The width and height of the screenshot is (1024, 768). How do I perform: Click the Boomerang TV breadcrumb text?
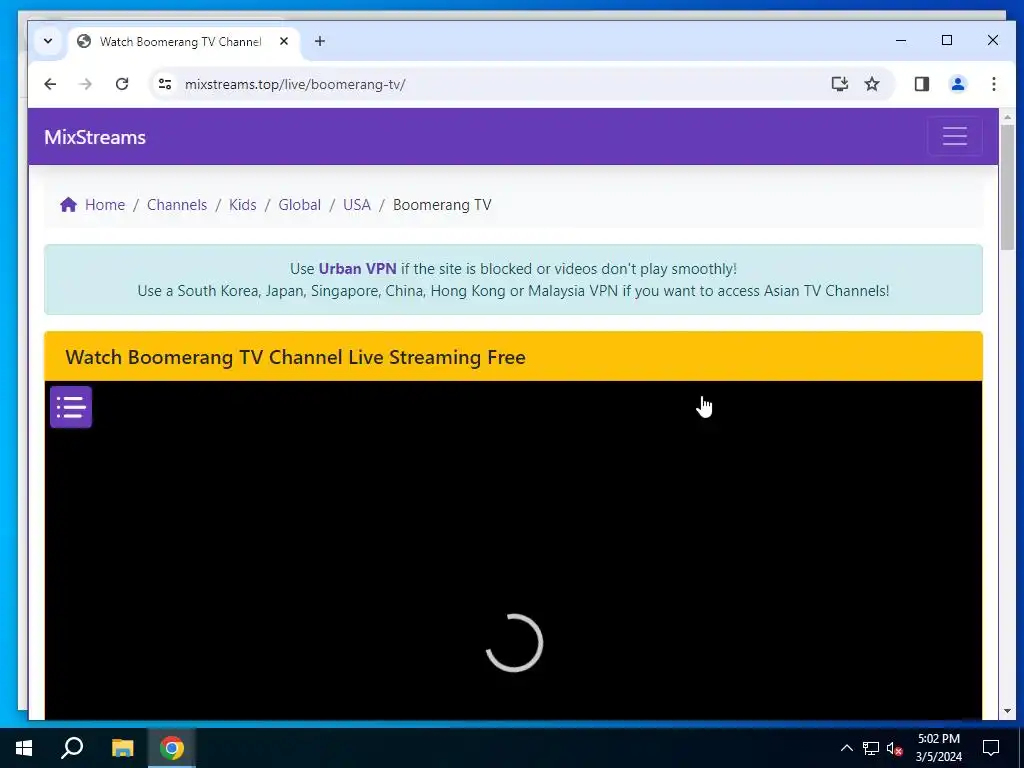442,205
